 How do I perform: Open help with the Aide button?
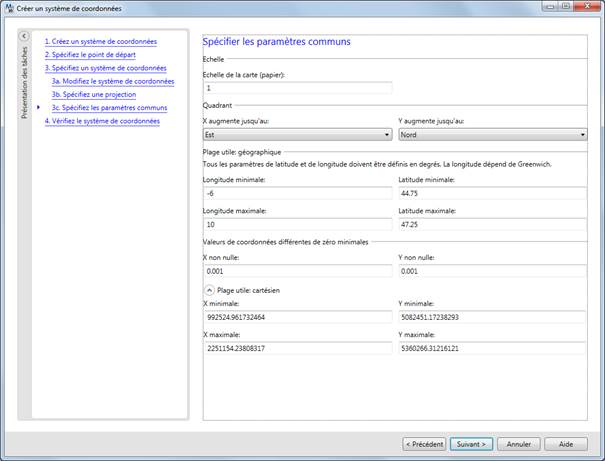click(x=565, y=443)
